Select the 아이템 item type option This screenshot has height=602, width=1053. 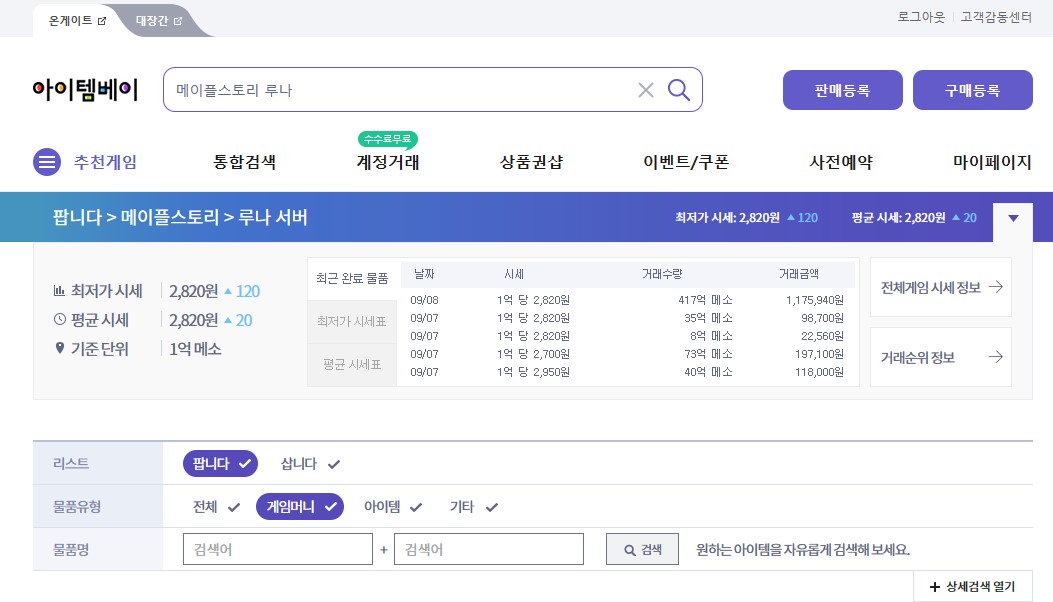coord(393,507)
